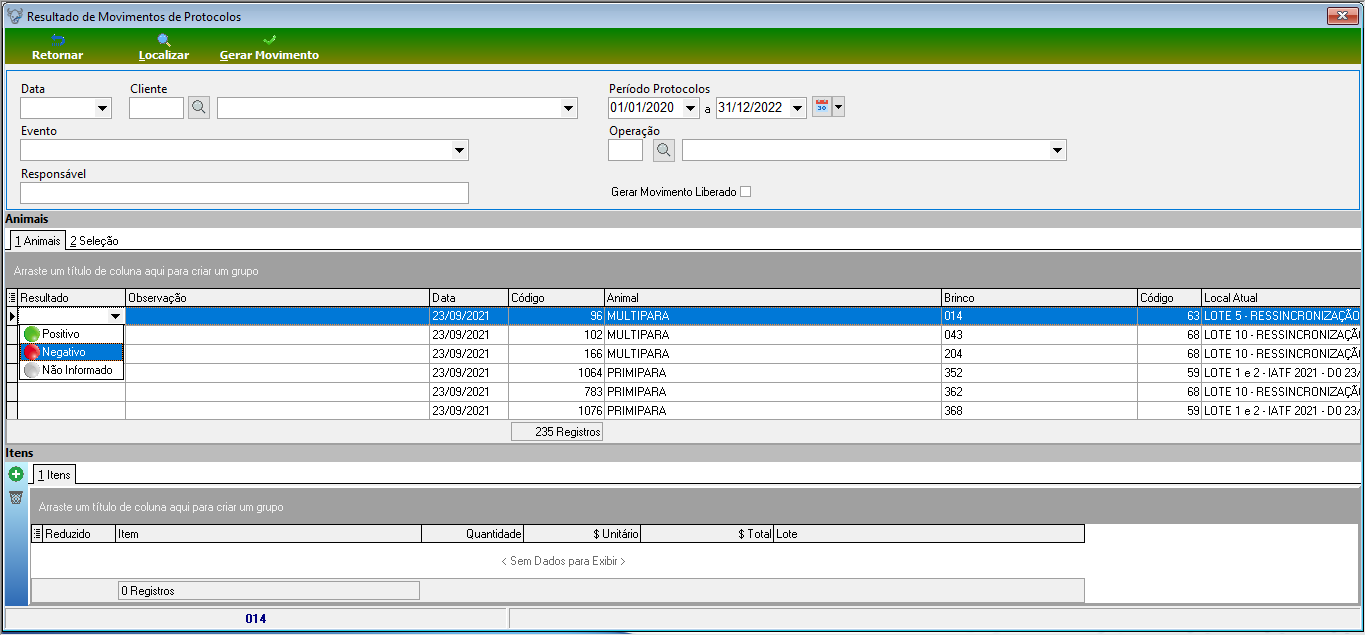
Task: Click animal code cell 1064
Action: click(557, 372)
